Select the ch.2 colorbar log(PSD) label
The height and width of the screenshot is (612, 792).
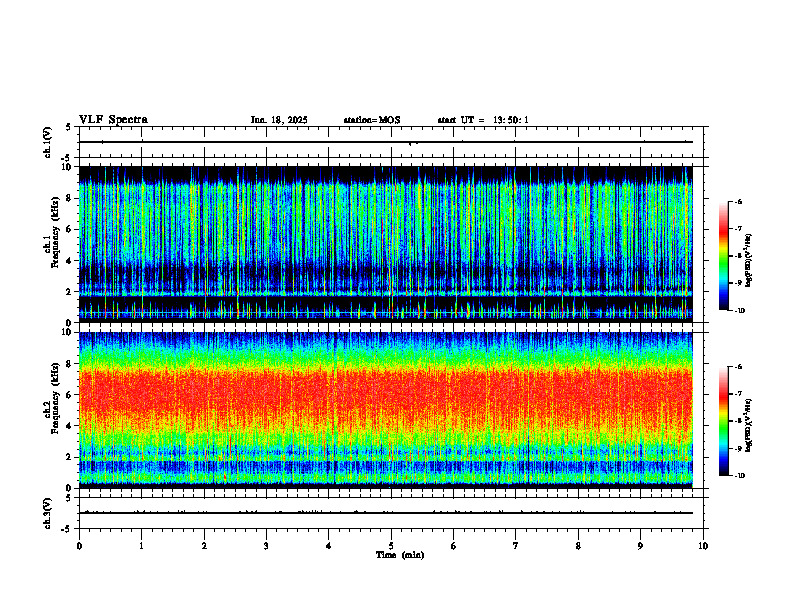tap(749, 425)
